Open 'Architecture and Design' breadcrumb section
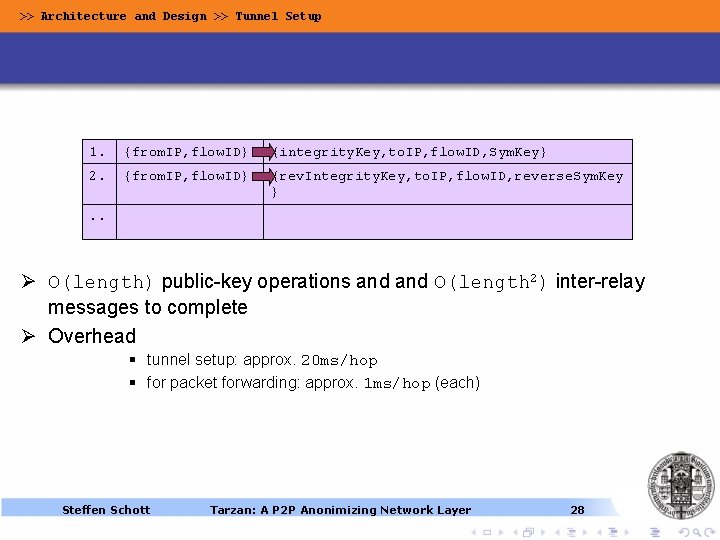This screenshot has height=540, width=720. coord(123,16)
